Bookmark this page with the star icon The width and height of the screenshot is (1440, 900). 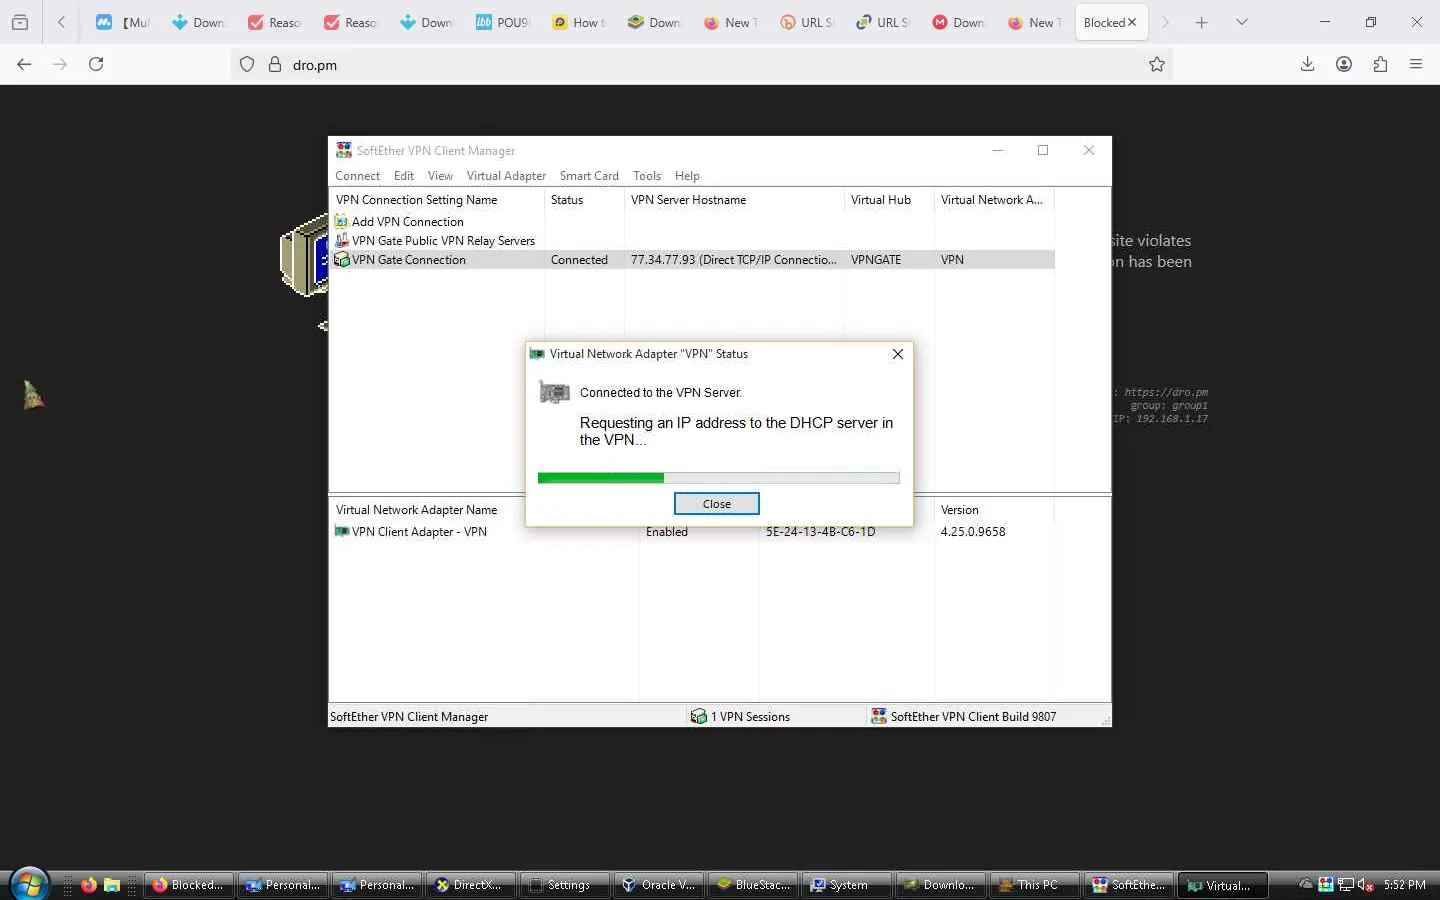click(x=1157, y=65)
